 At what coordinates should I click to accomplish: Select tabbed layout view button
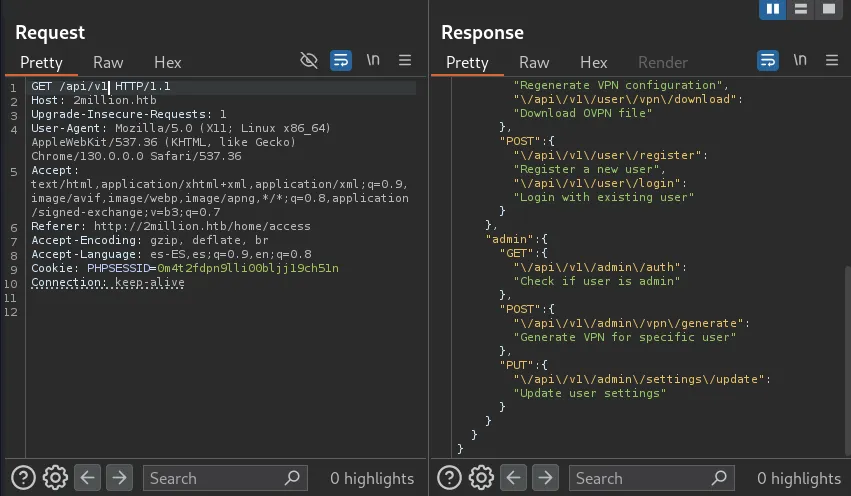point(827,9)
